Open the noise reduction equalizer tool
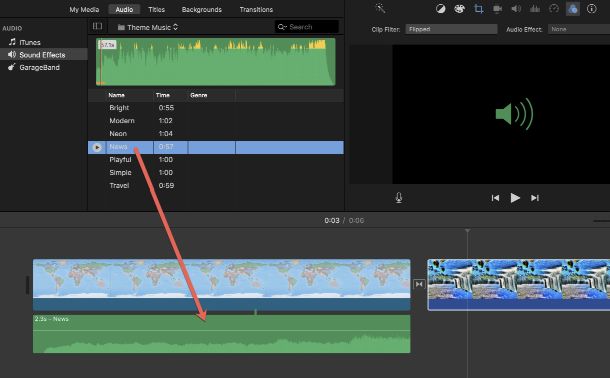Viewport: 610px width, 378px height. (535, 9)
